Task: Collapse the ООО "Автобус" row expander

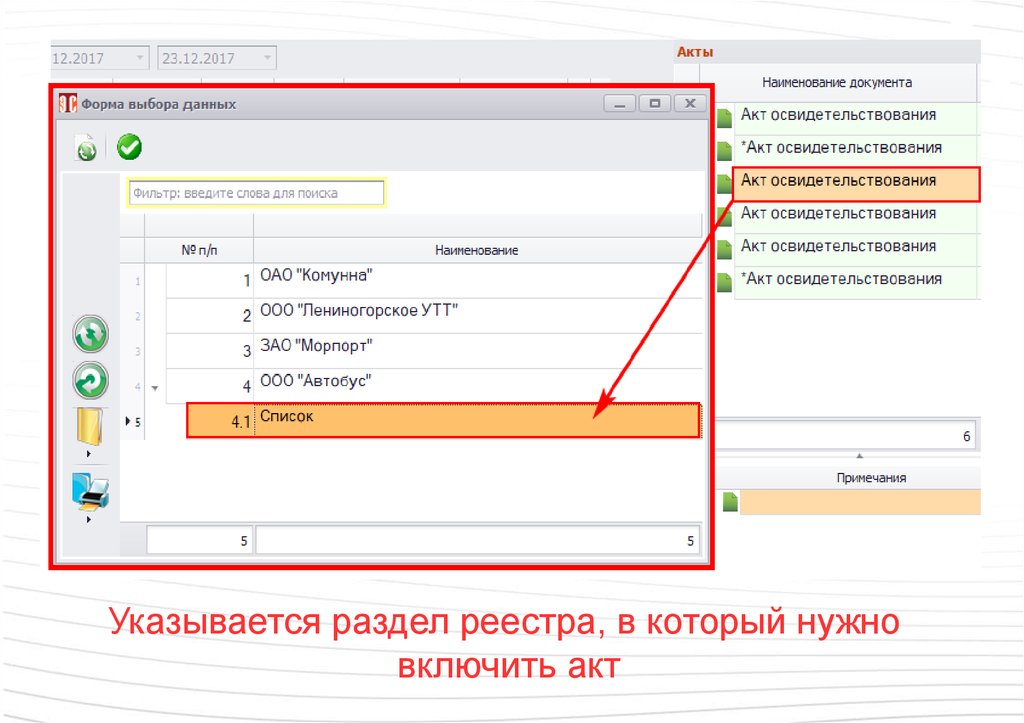Action: pos(154,386)
